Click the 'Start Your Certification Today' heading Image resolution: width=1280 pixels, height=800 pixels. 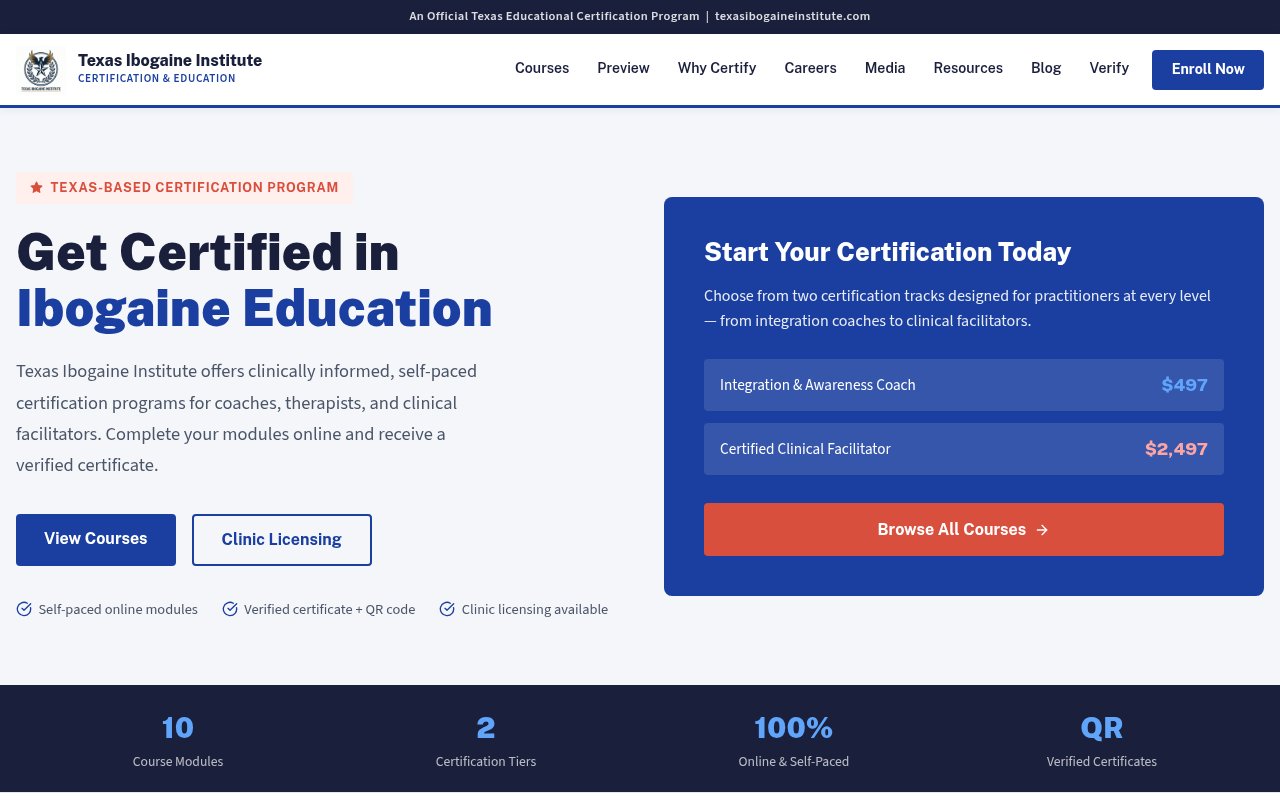[887, 252]
